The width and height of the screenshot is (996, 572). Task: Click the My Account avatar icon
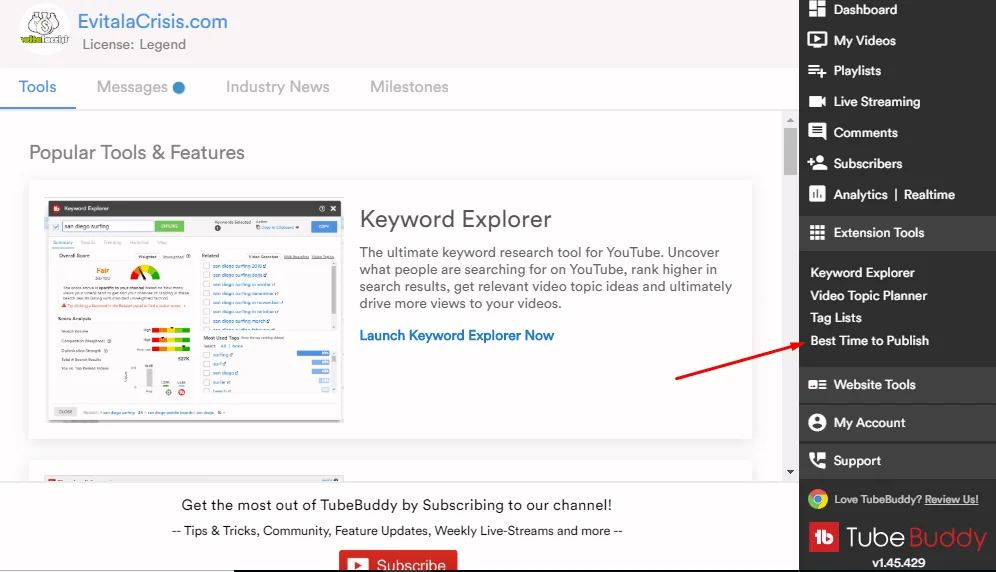click(817, 423)
